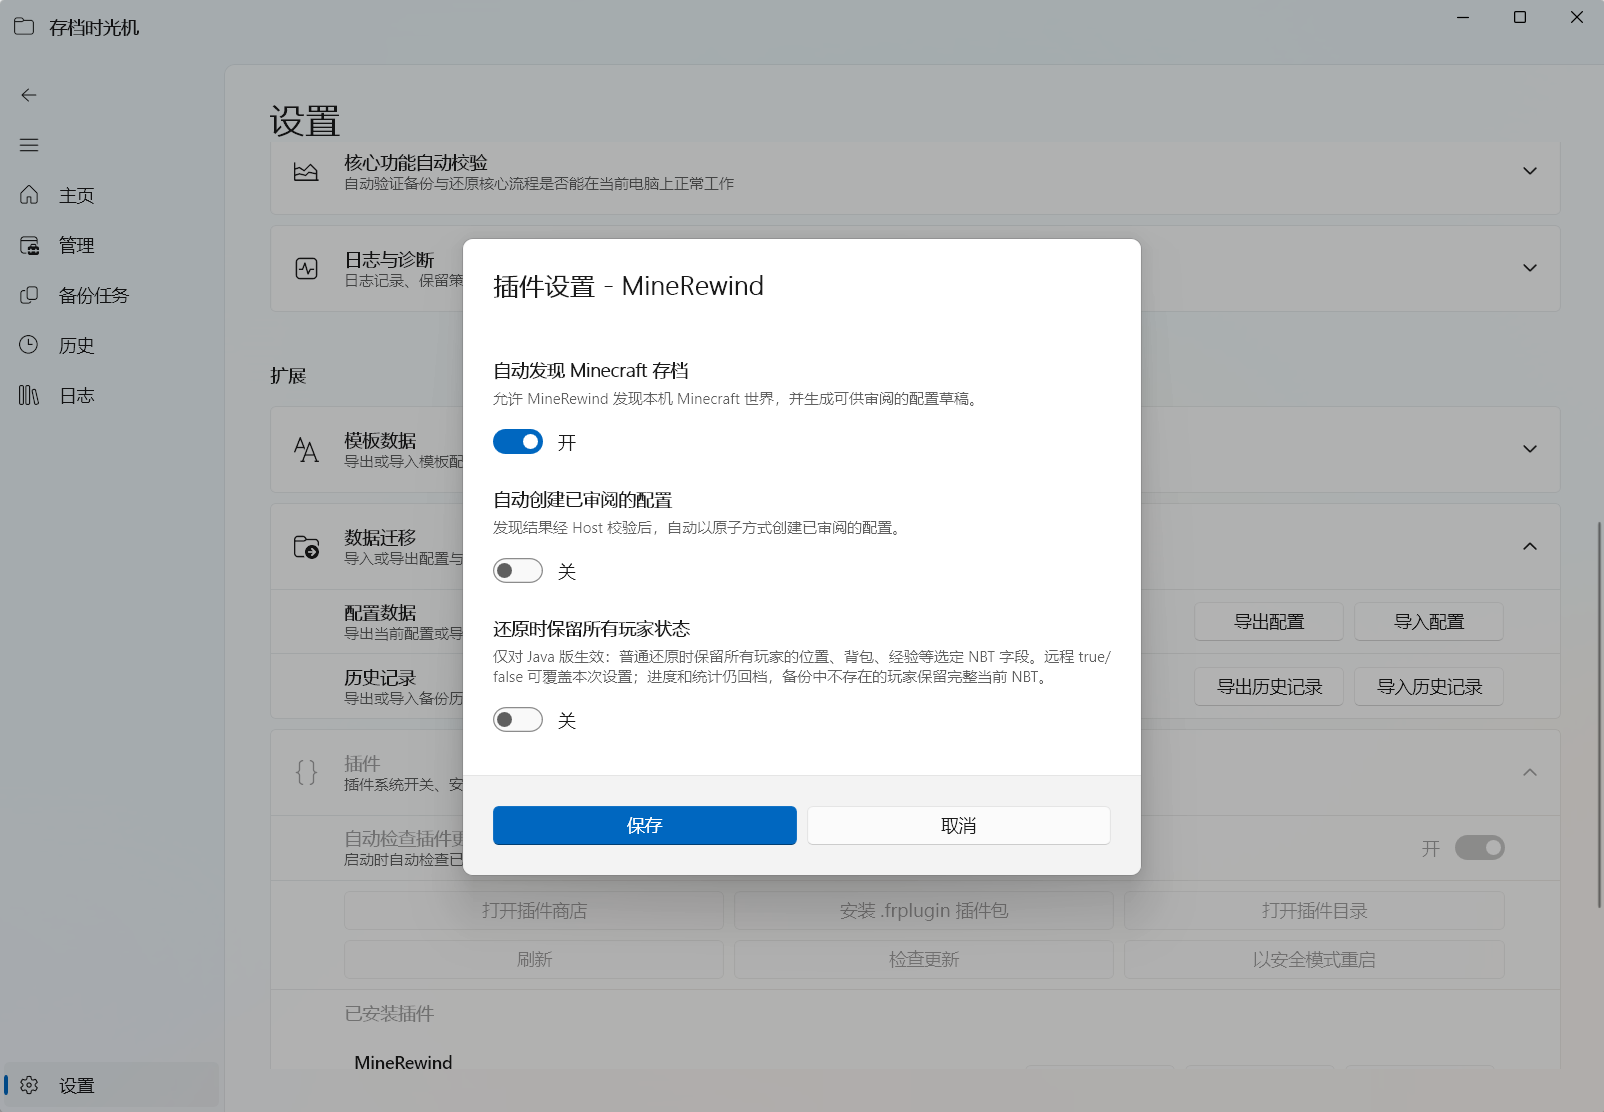
Task: Click the 扩展 section heading
Action: 288,376
